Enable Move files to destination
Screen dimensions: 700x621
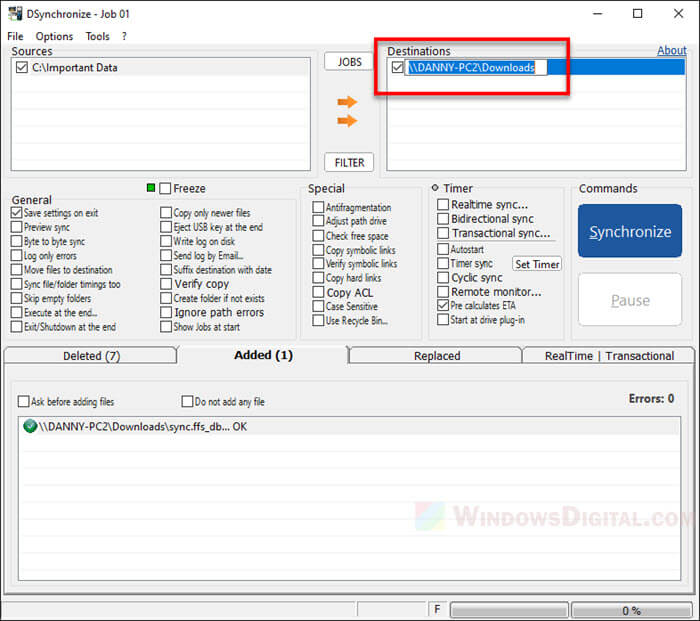click(17, 270)
